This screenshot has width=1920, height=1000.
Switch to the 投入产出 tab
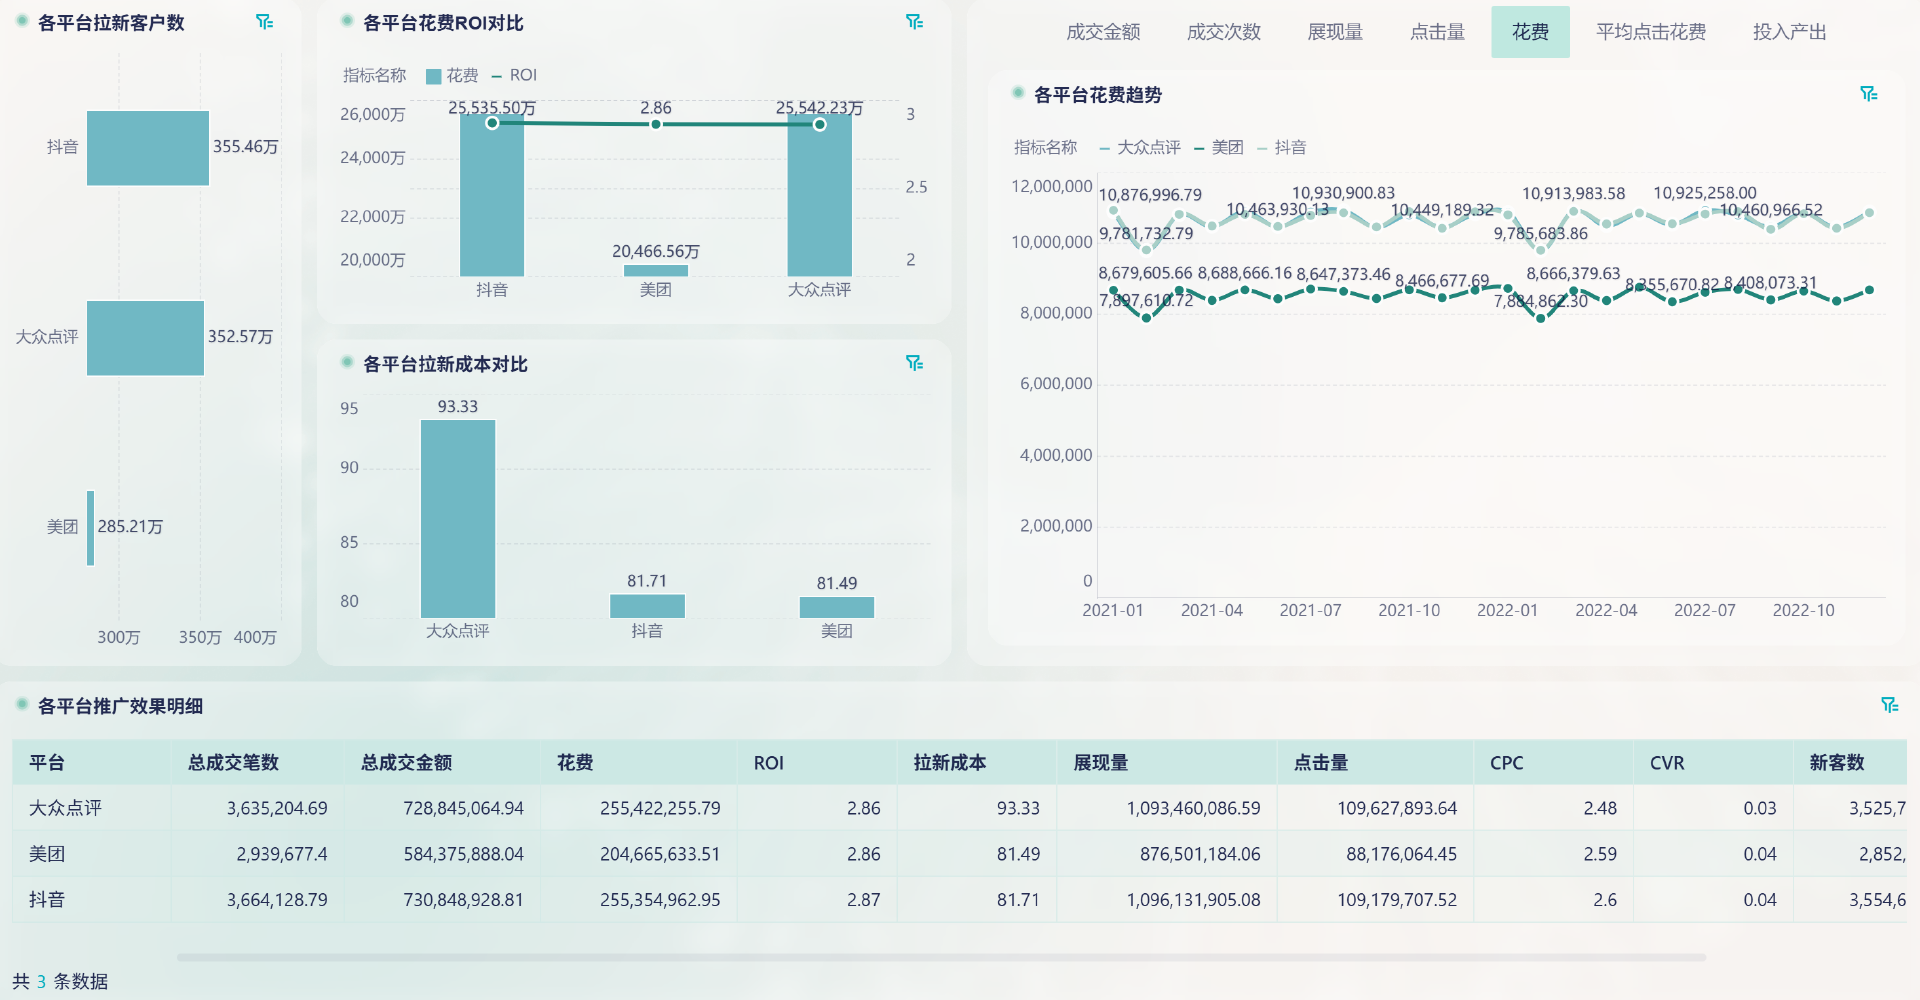1789,32
